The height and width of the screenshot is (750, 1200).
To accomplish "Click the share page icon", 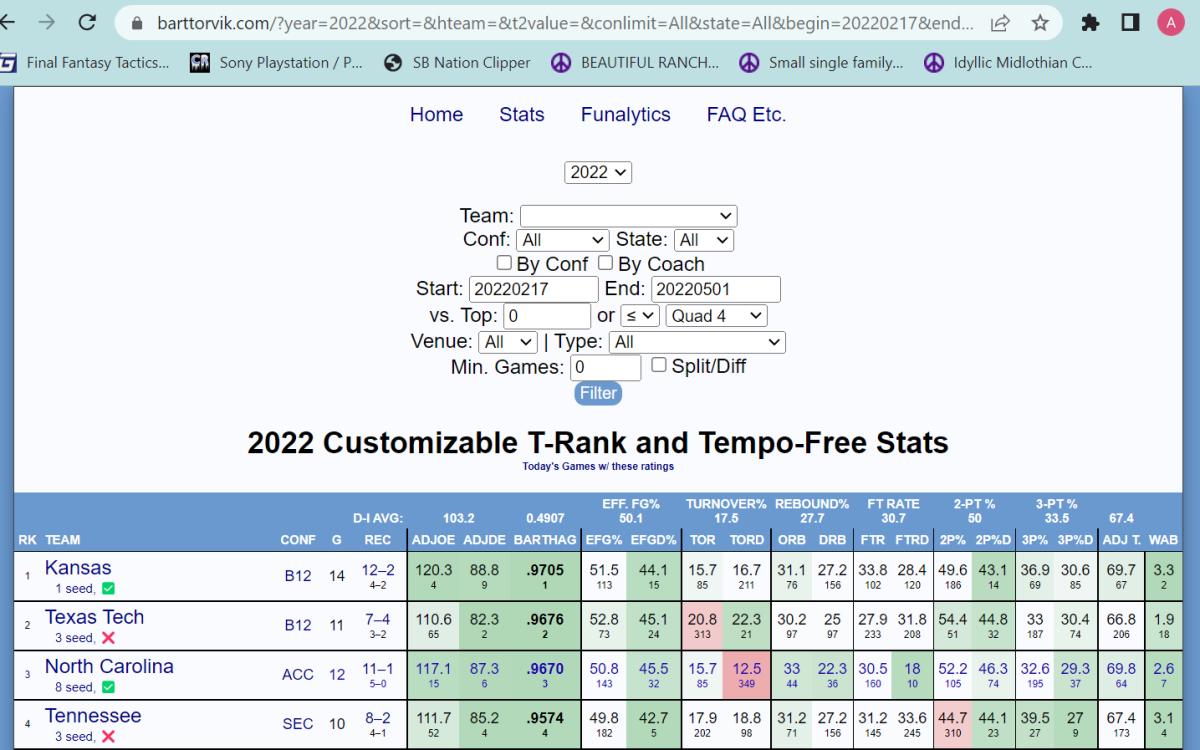I will [x=999, y=22].
